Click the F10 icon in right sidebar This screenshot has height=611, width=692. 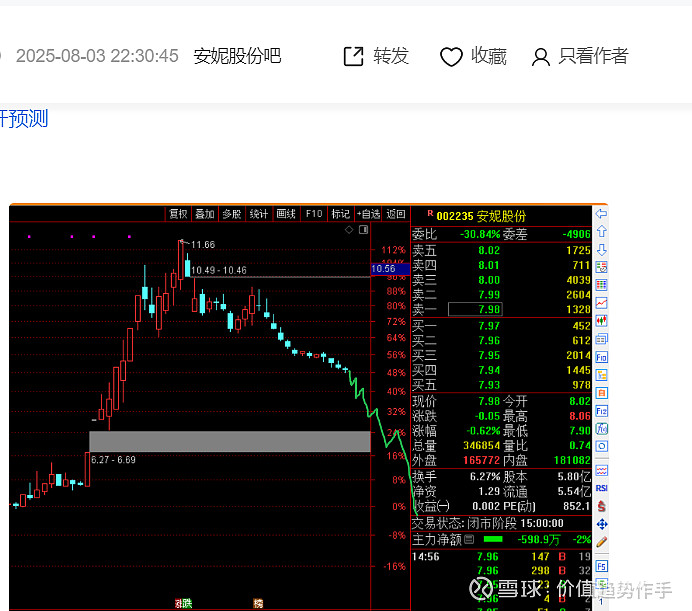pos(601,357)
